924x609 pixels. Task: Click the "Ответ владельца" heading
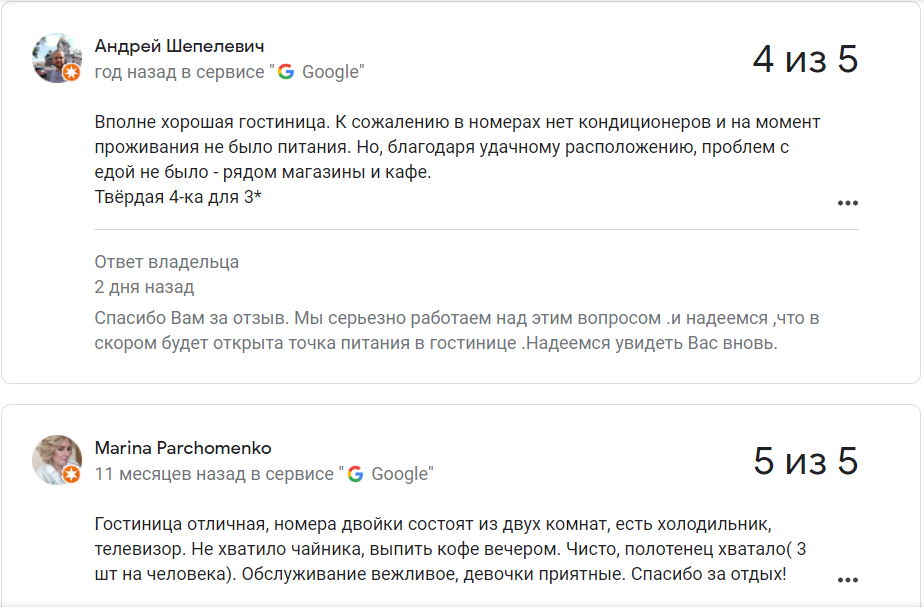tap(167, 262)
